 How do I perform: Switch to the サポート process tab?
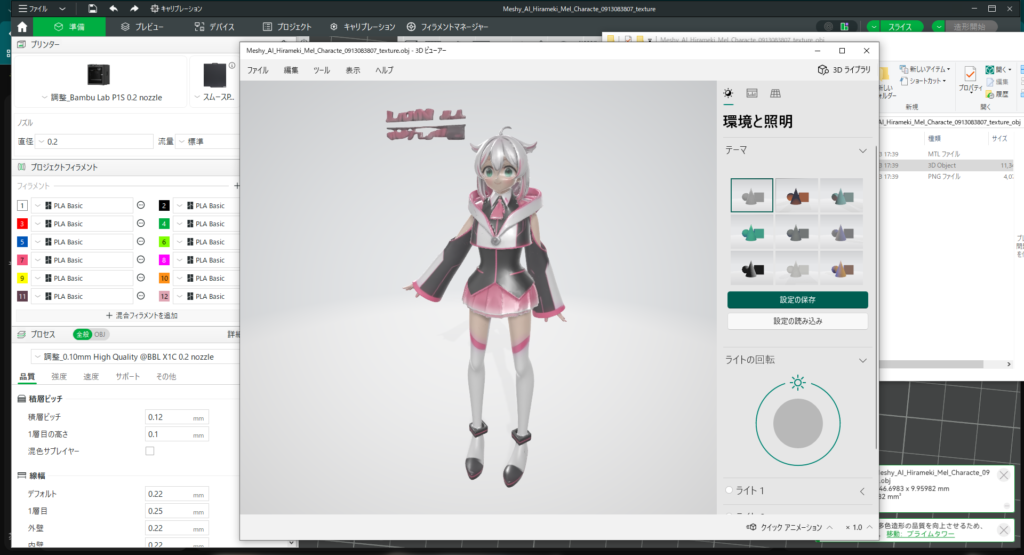127,376
